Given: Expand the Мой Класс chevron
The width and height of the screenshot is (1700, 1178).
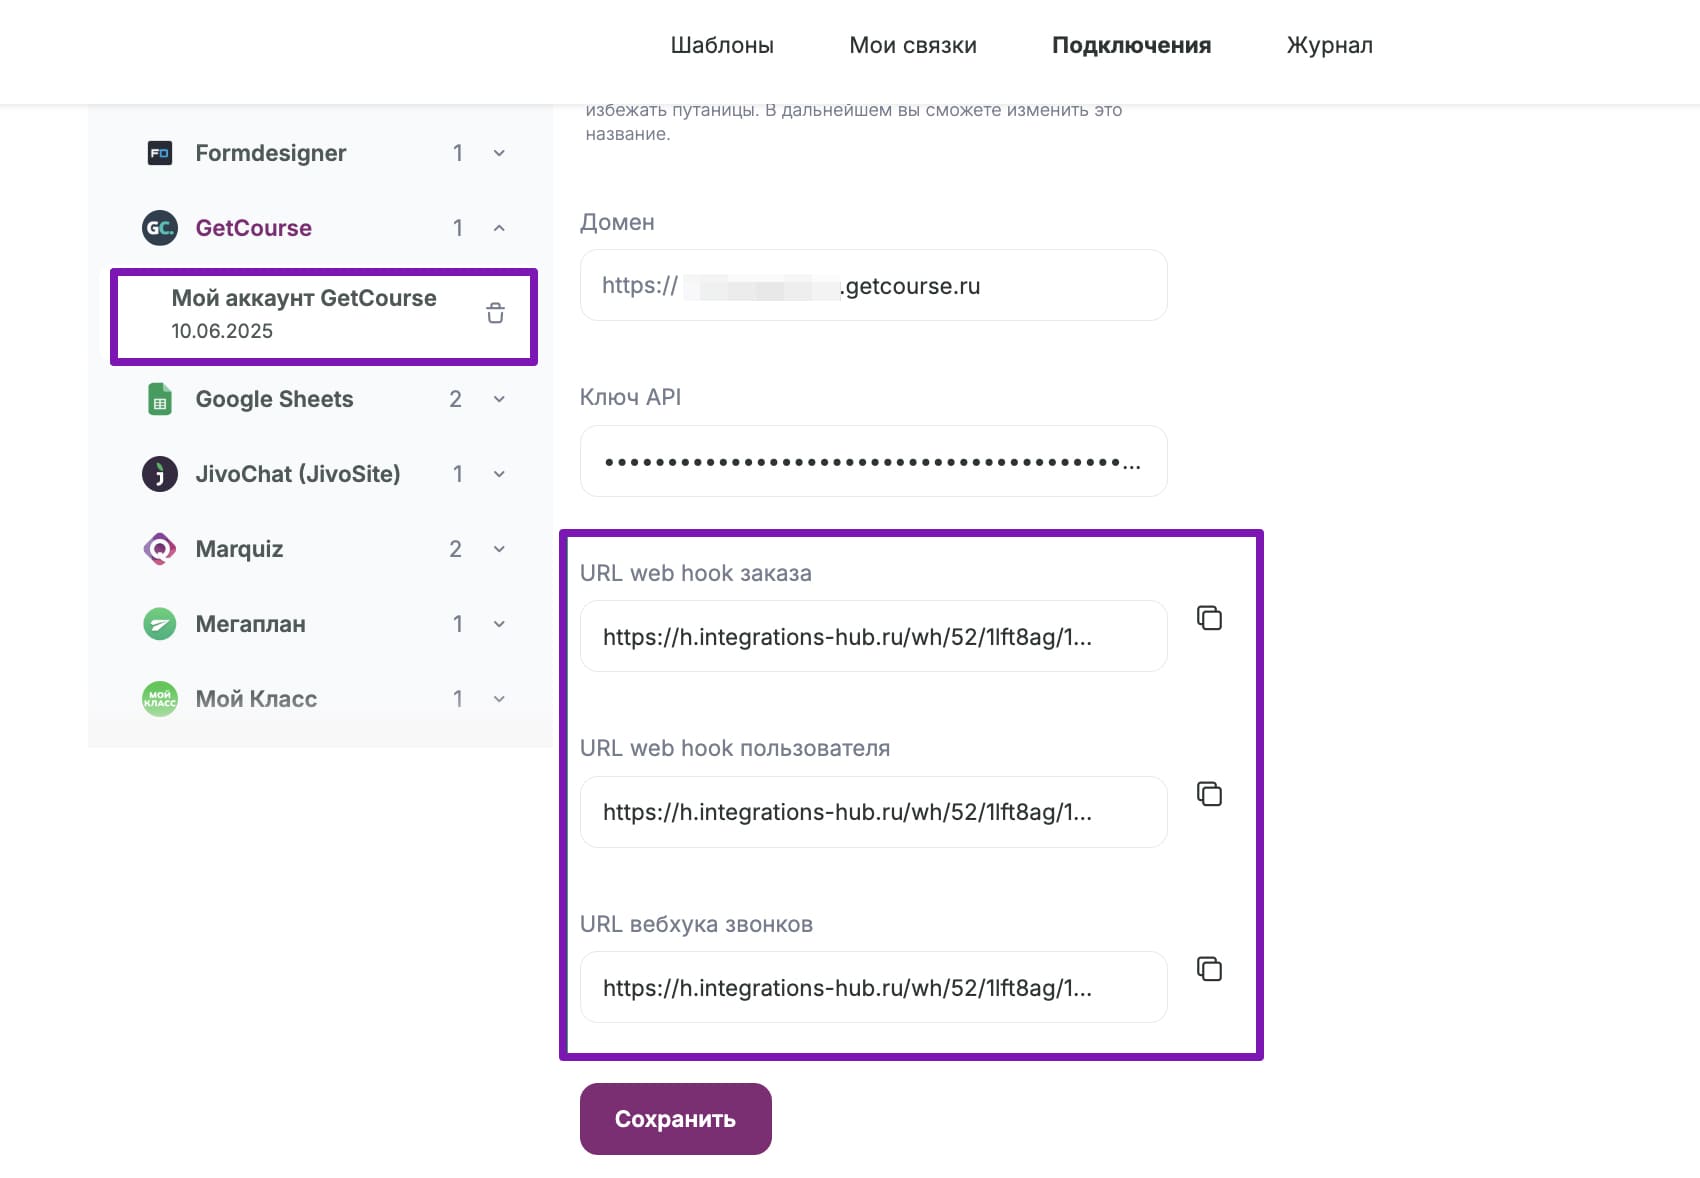Looking at the screenshot, I should tap(499, 699).
